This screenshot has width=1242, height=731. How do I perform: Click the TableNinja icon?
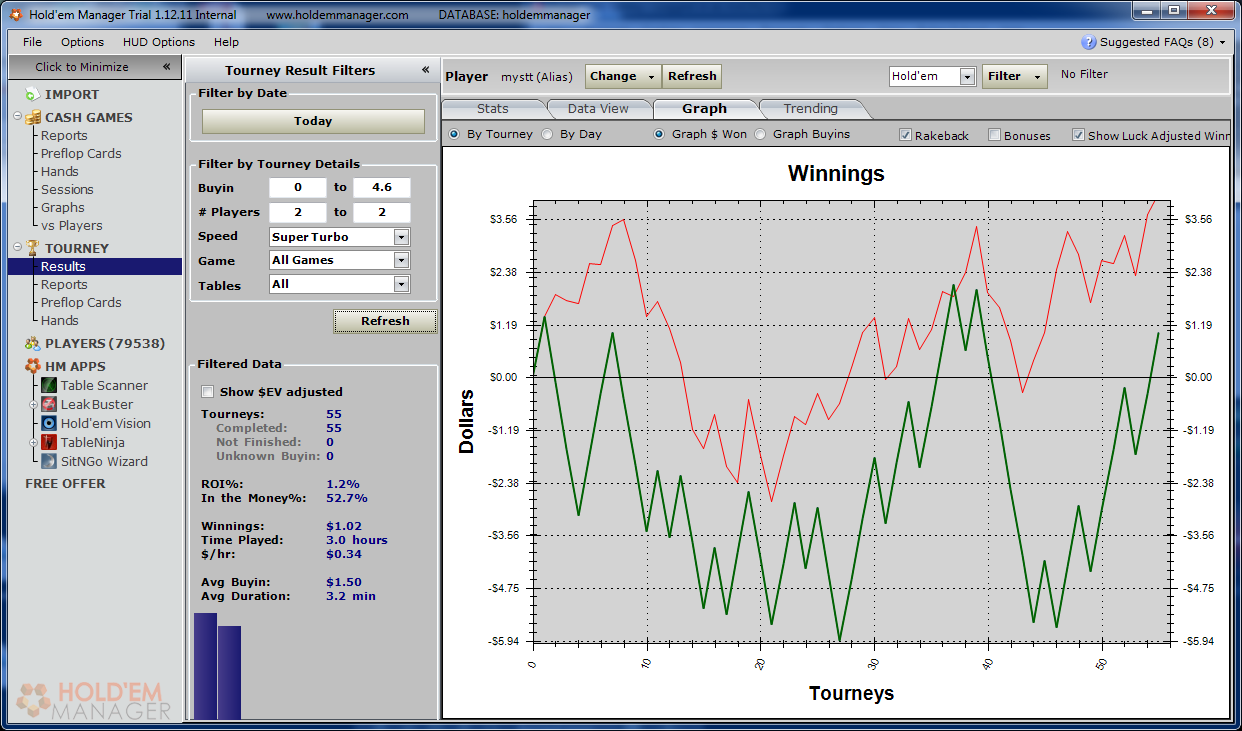(49, 443)
